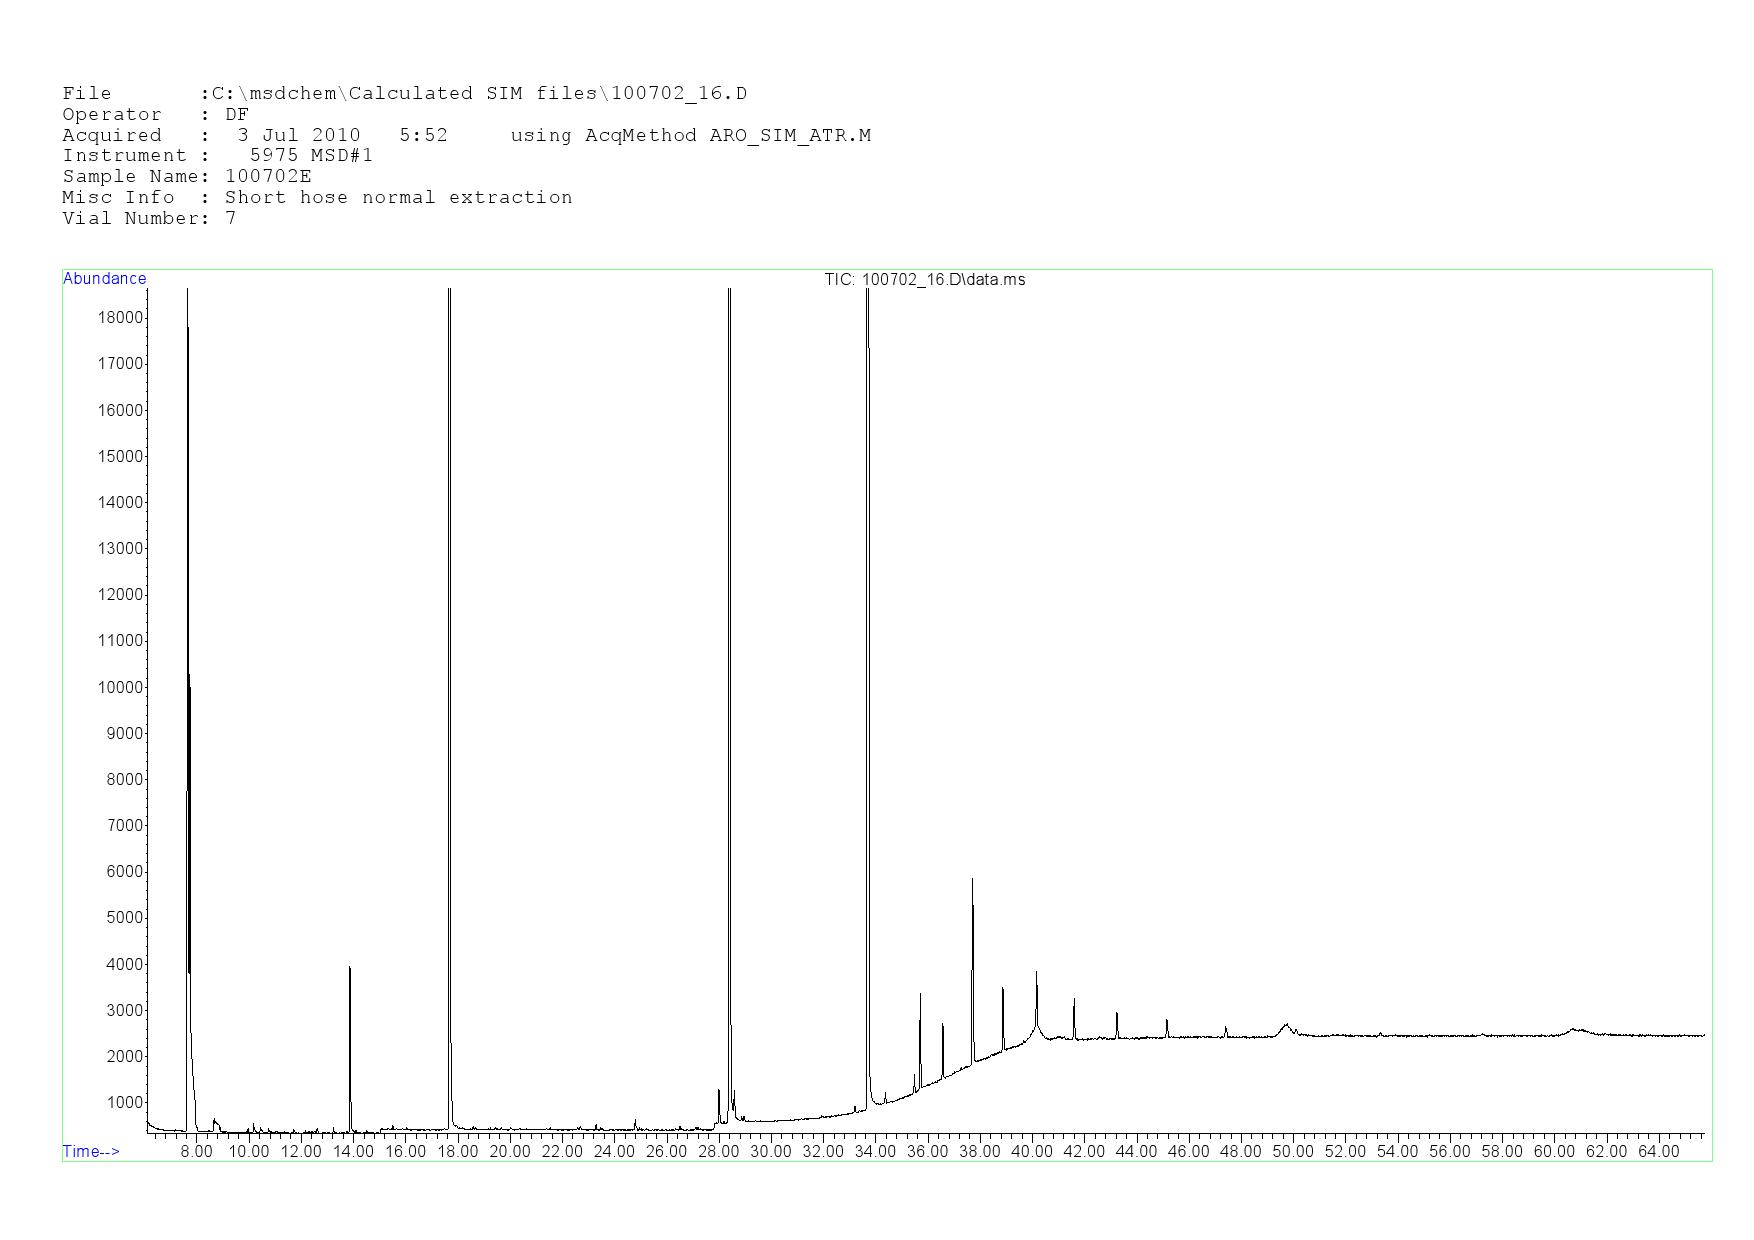
Task: Click the broad hump near 49.8 minutes
Action: coord(1286,1025)
